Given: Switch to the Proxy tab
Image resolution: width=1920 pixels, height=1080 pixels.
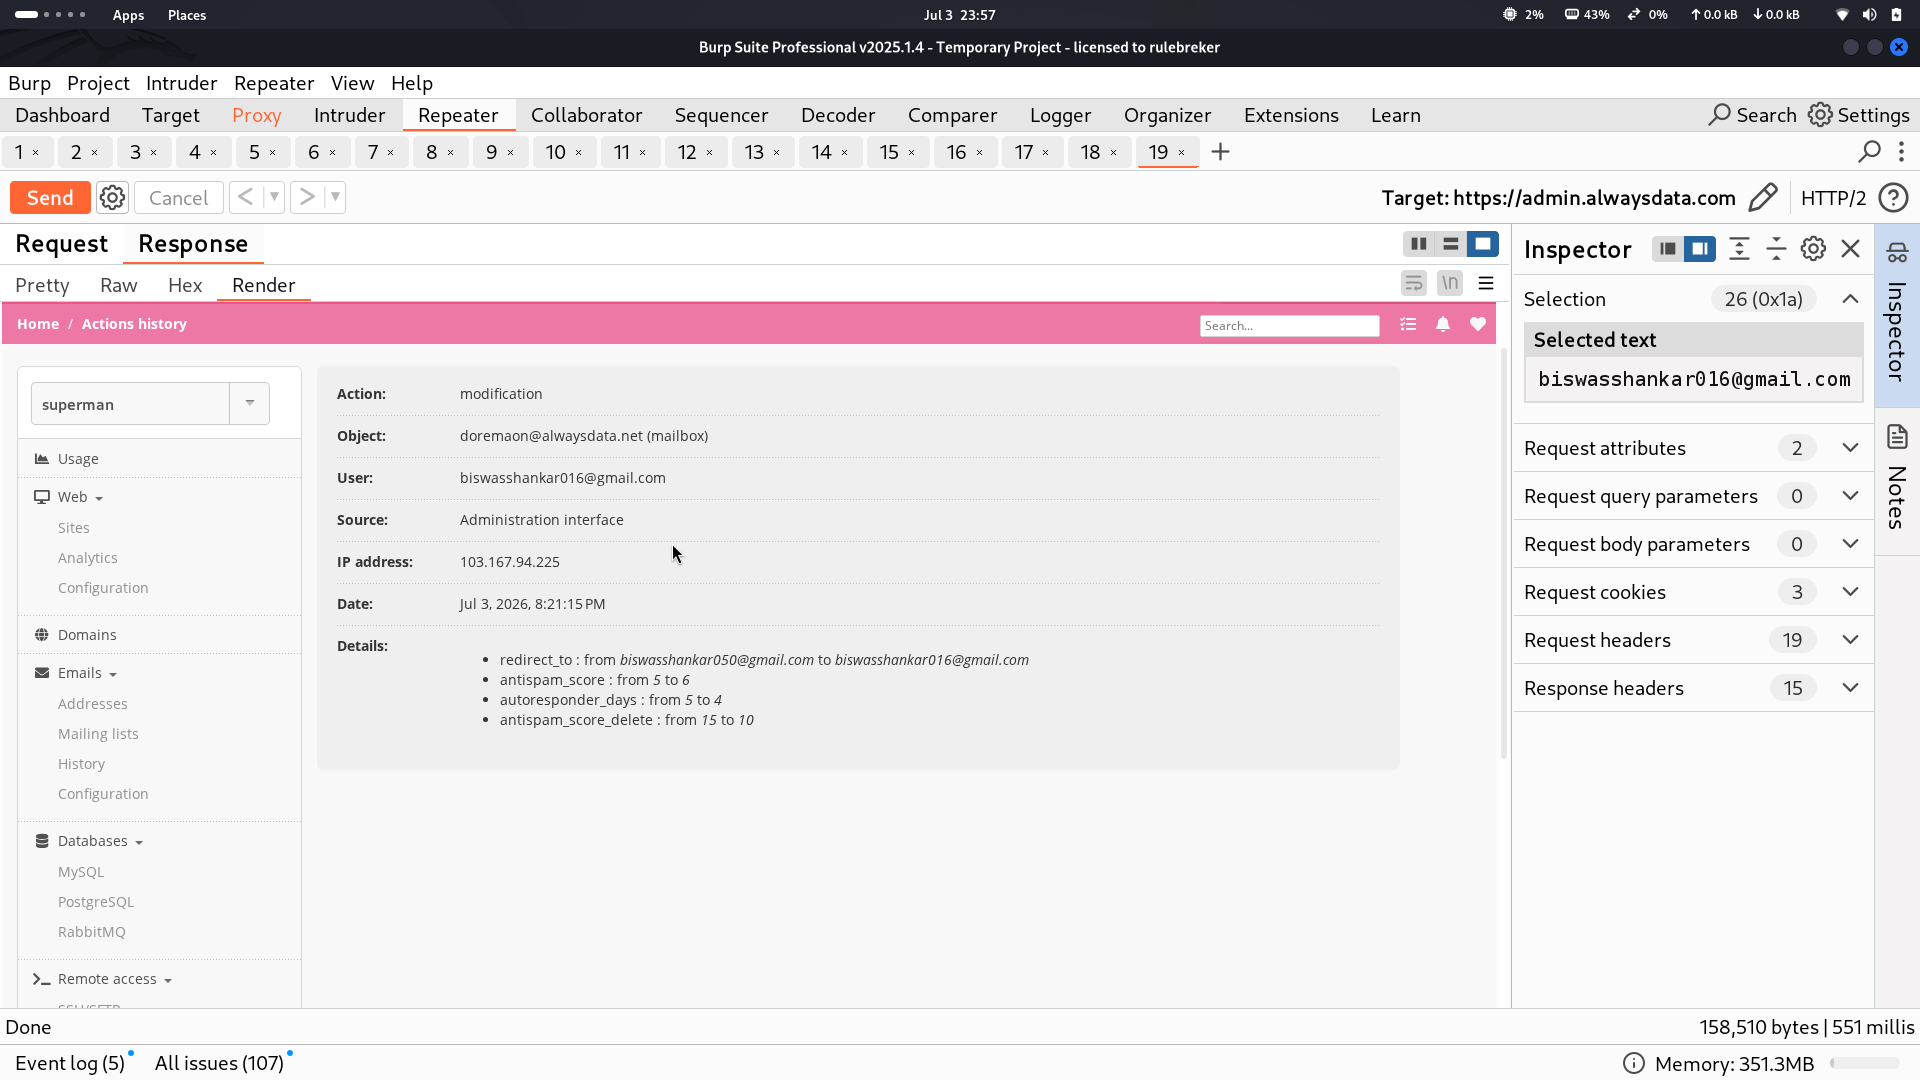Looking at the screenshot, I should [256, 115].
